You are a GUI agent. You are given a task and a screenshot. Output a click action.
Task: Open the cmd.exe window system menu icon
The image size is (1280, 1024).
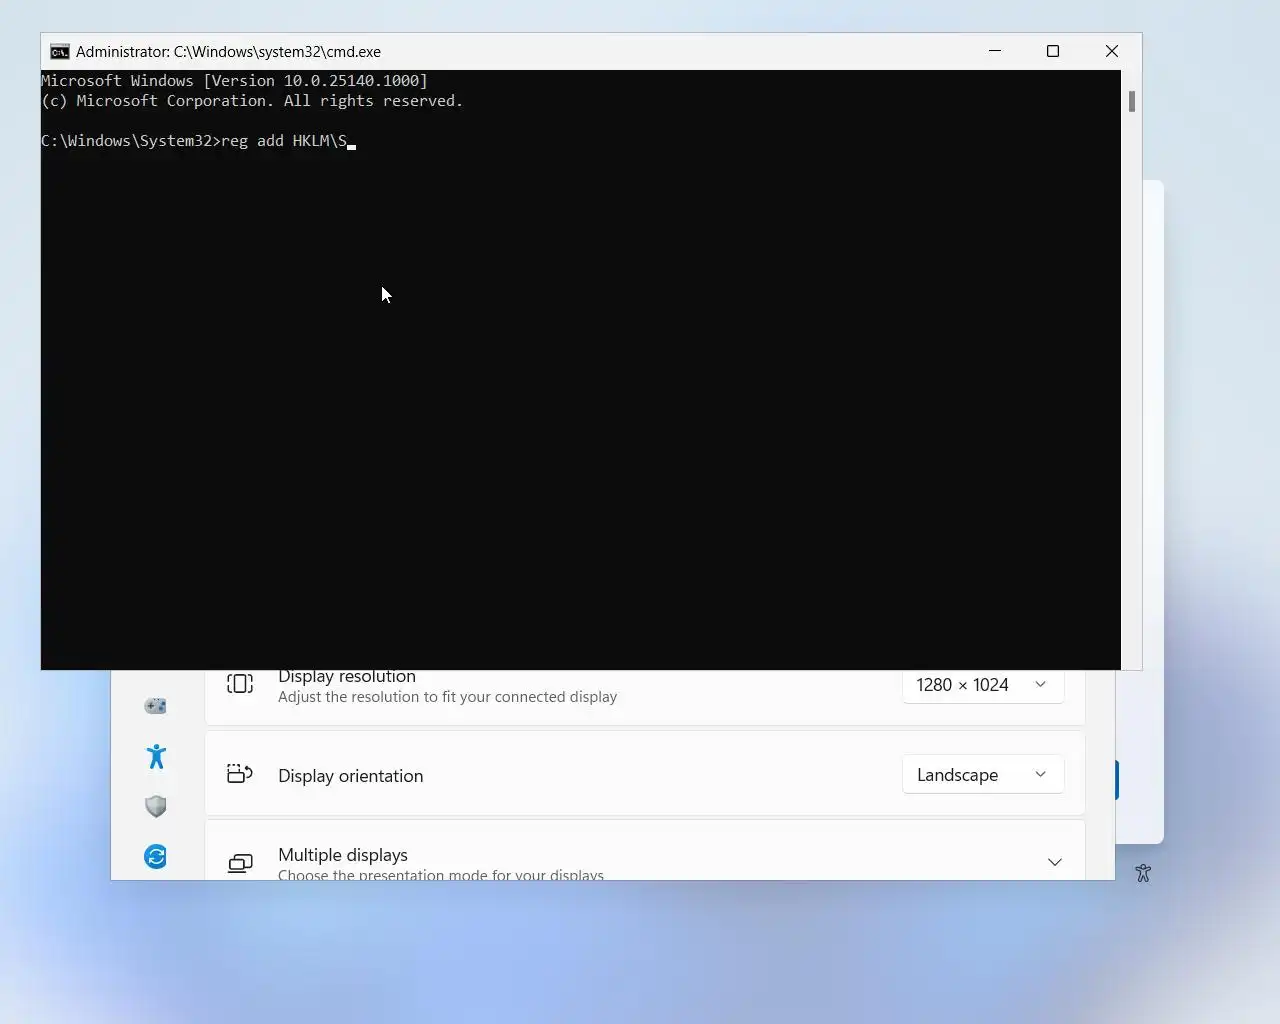(60, 52)
